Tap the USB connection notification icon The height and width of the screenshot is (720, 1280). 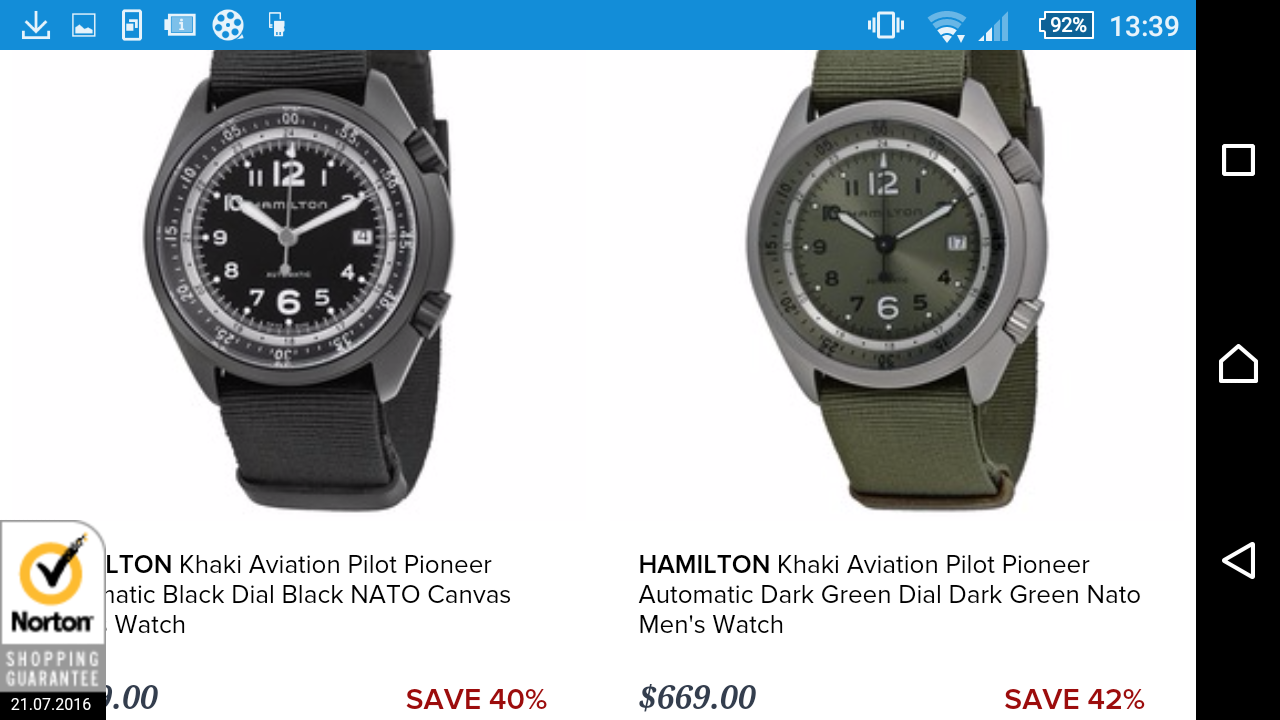277,25
